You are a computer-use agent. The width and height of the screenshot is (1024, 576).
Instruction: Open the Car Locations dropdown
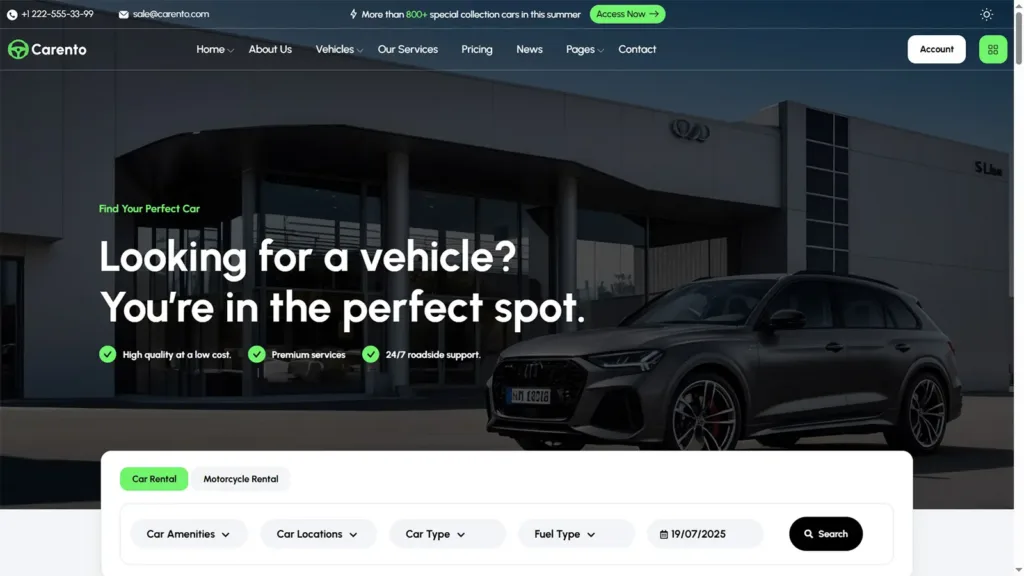[x=318, y=534]
